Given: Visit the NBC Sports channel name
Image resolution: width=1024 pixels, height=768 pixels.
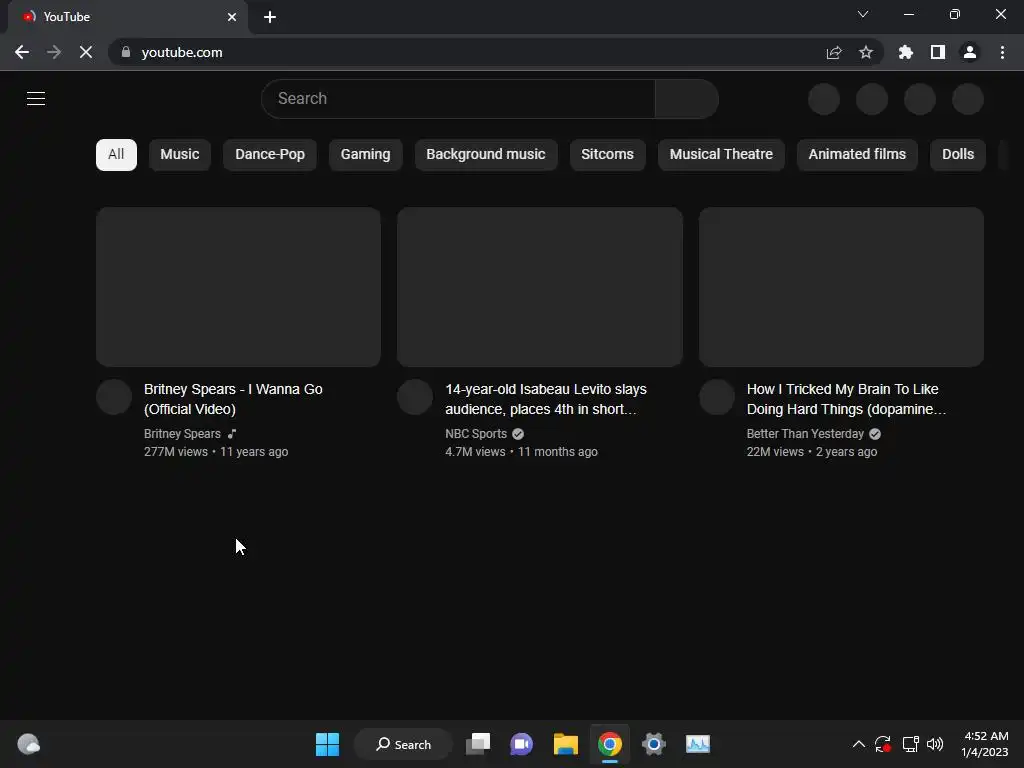Looking at the screenshot, I should [x=476, y=434].
